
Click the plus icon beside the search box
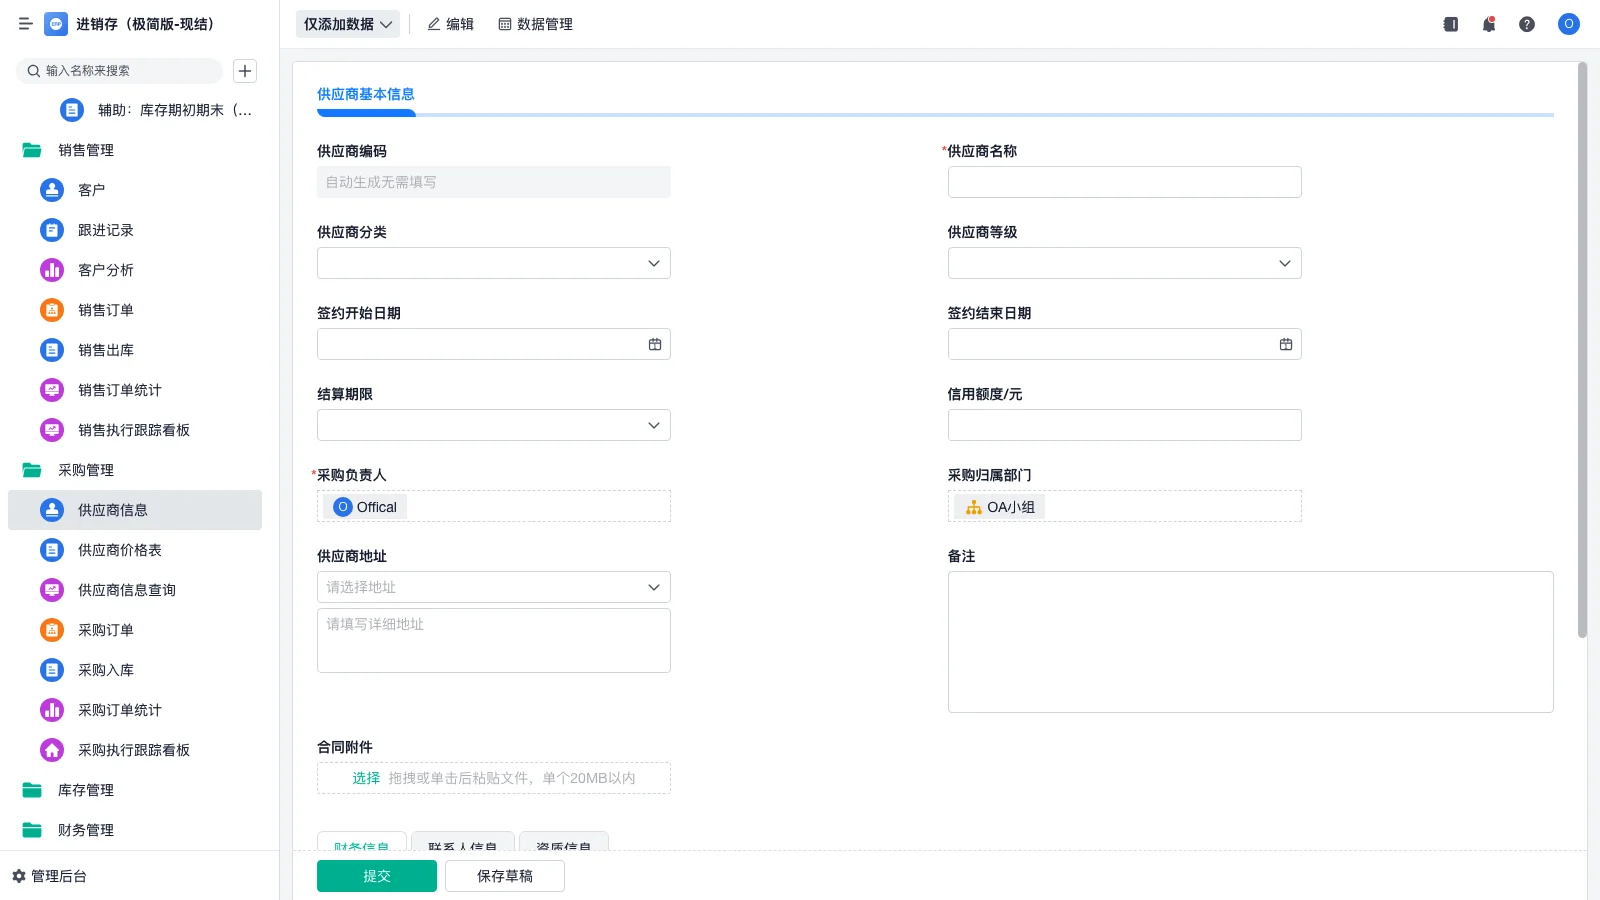tap(245, 71)
